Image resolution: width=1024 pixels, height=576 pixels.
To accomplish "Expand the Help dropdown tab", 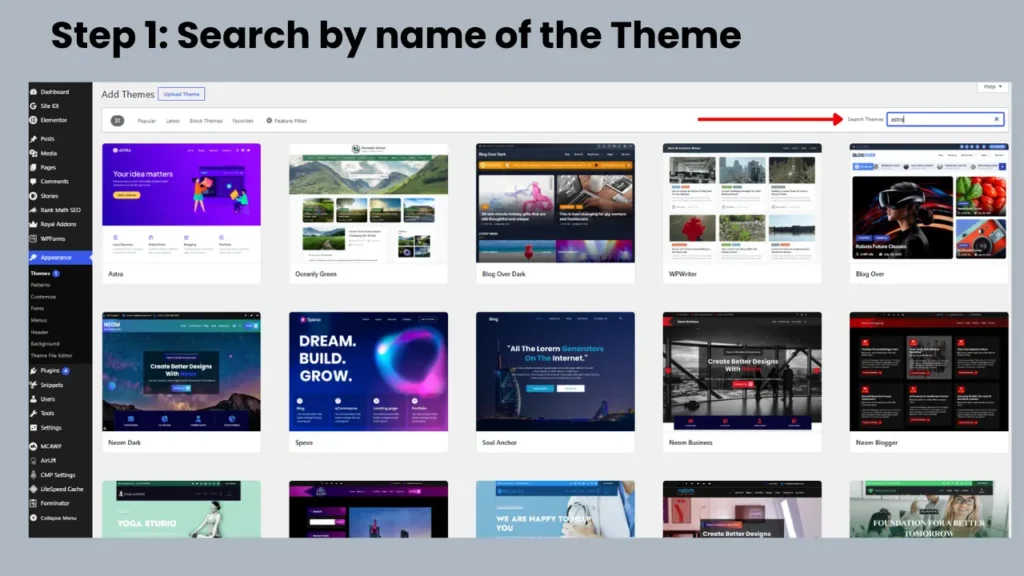I will pos(993,86).
